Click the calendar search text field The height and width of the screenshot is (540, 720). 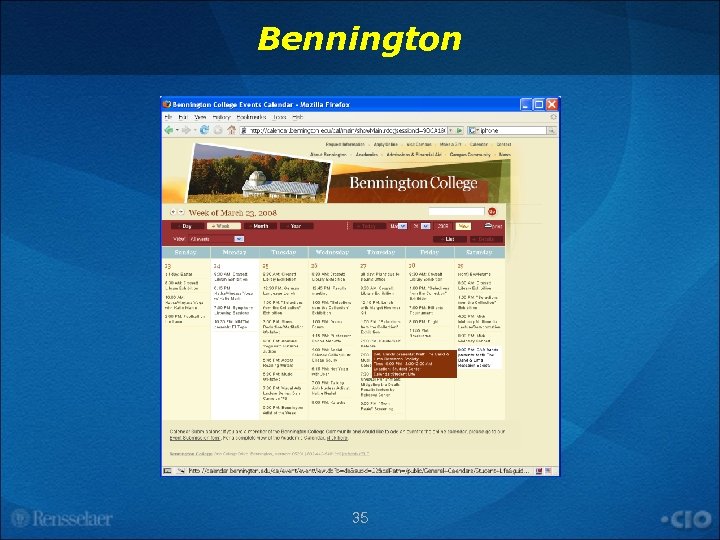click(x=456, y=211)
